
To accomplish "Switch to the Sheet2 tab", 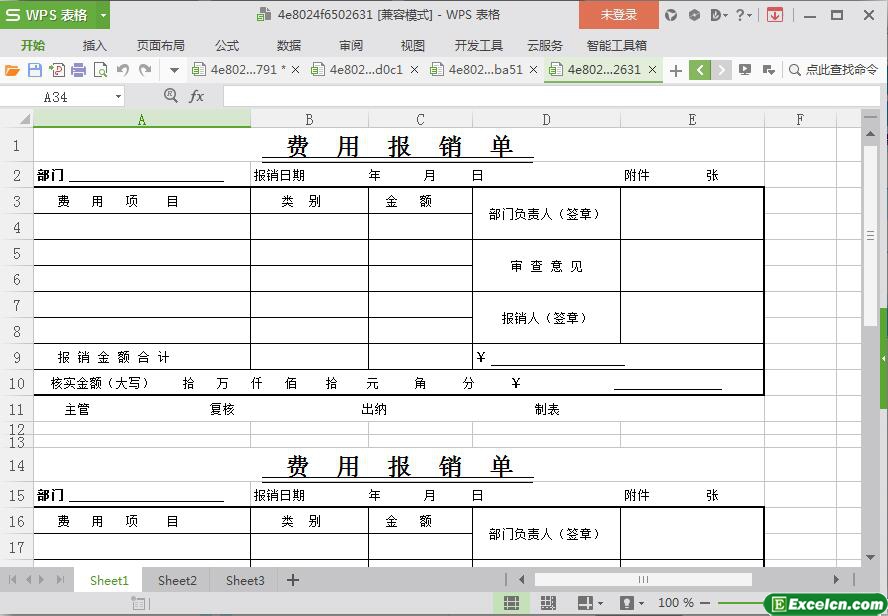I will [177, 580].
